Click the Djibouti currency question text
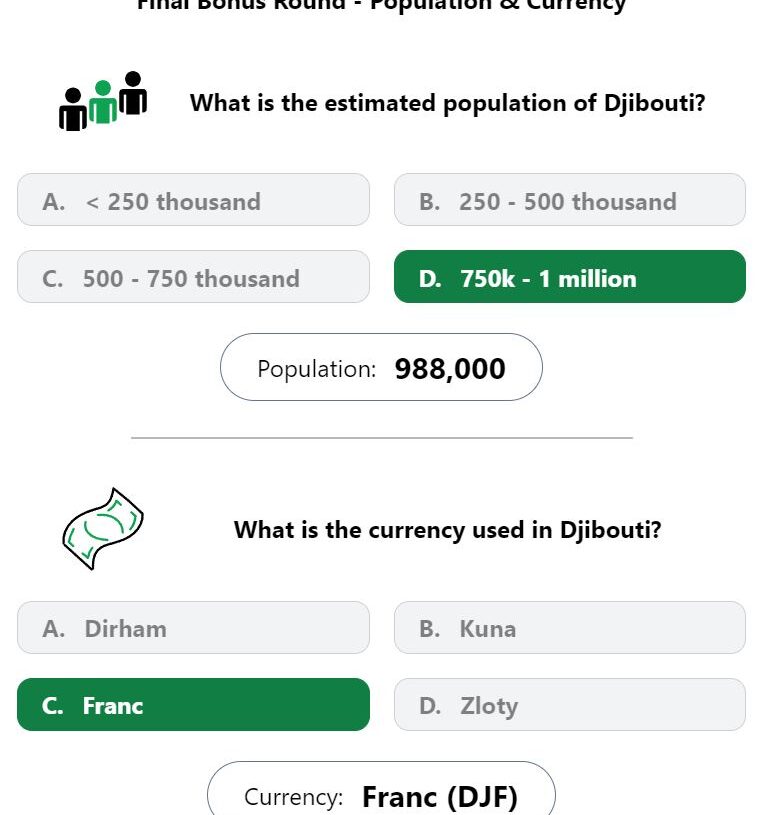 click(448, 530)
